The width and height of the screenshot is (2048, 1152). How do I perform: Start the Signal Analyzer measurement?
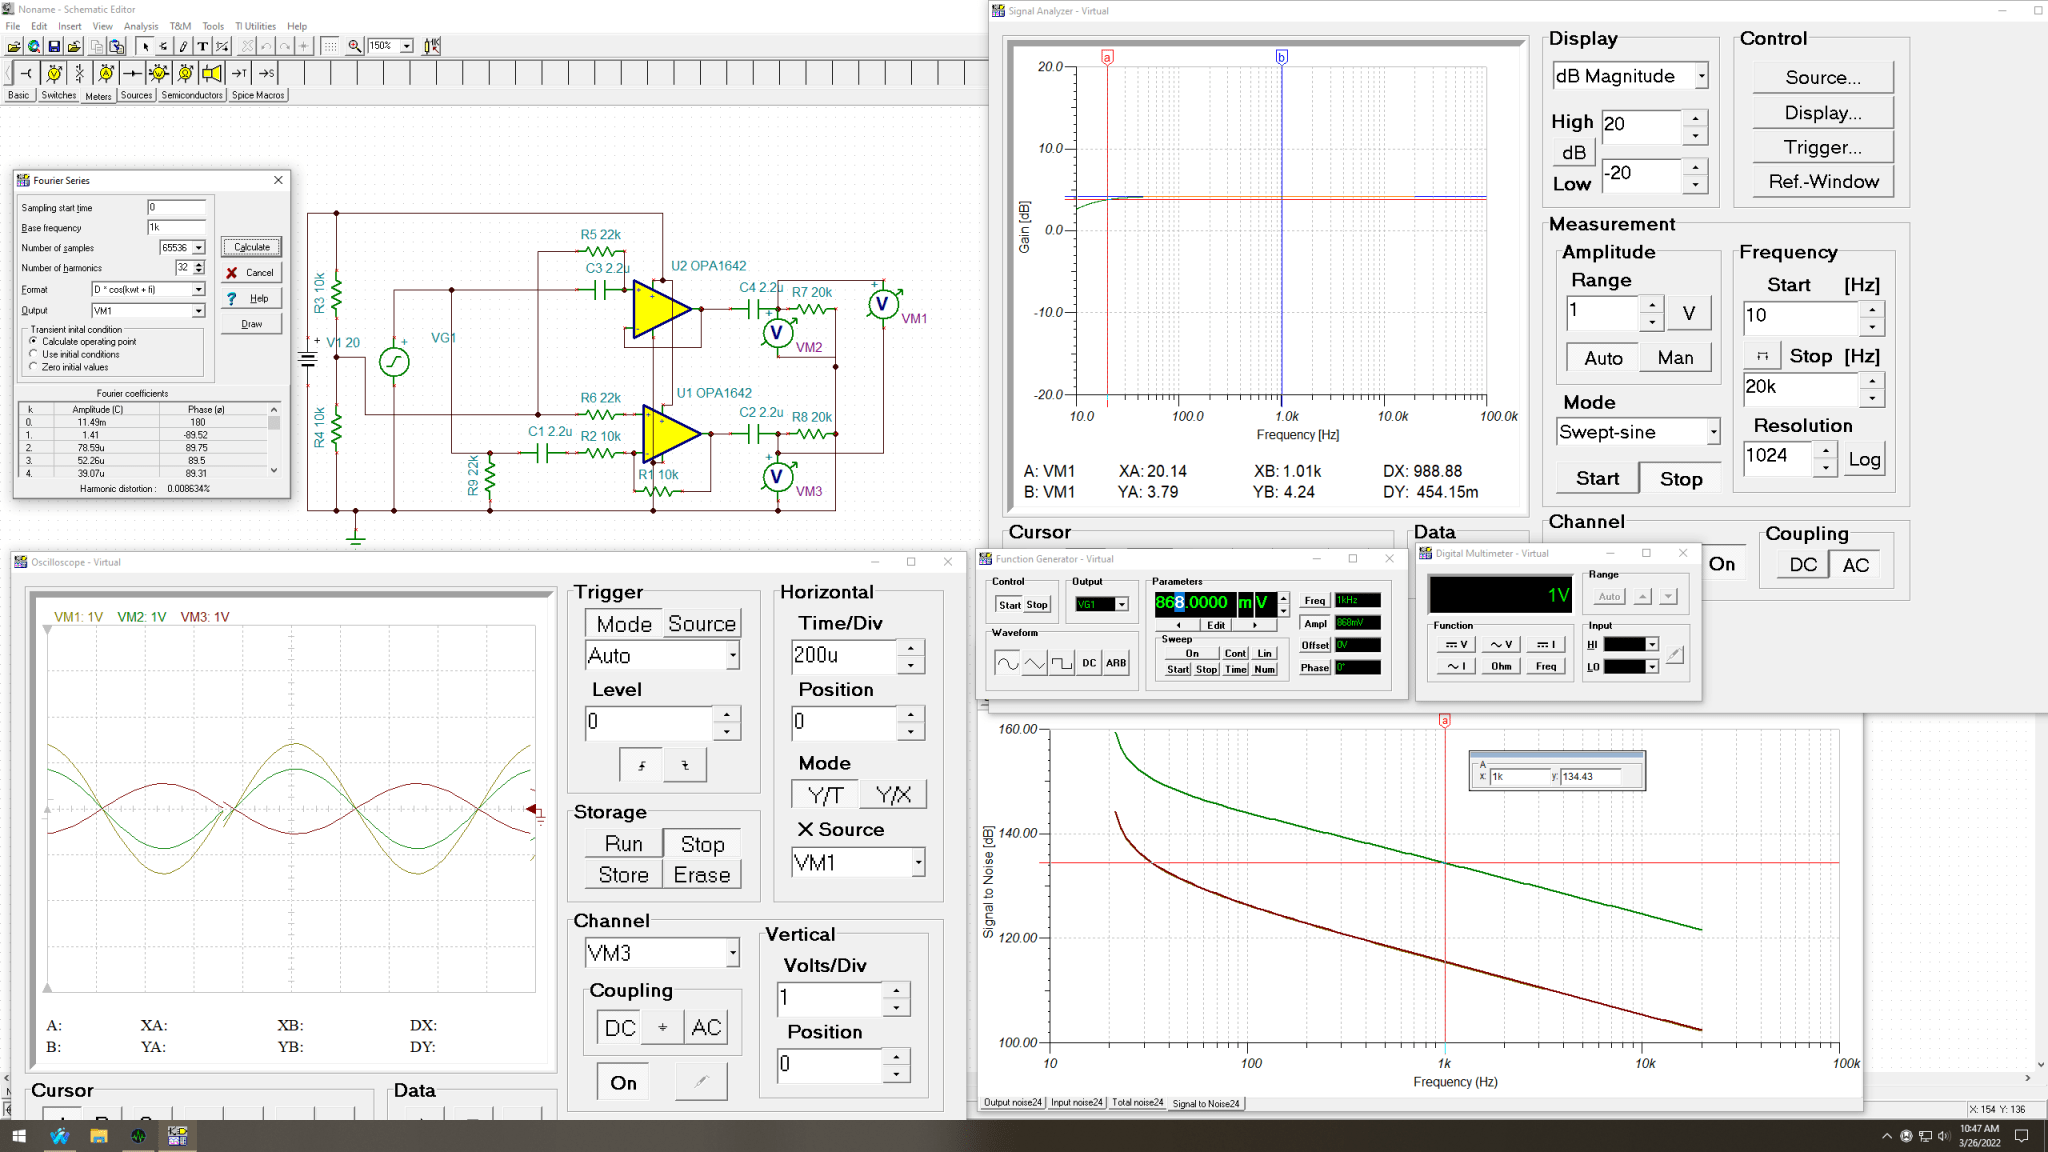point(1597,478)
